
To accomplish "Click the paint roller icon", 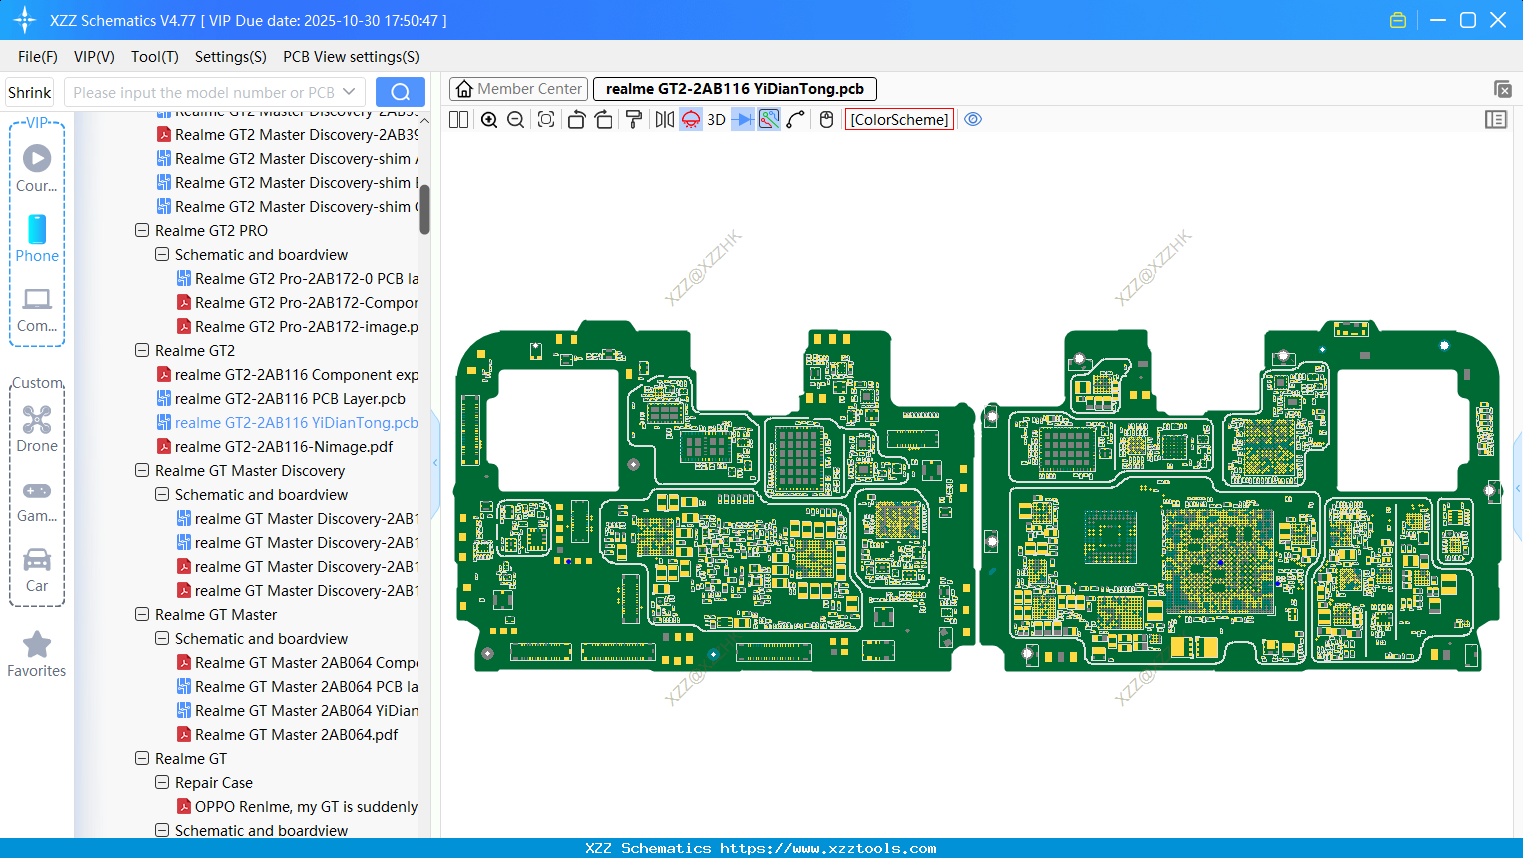I will [634, 120].
